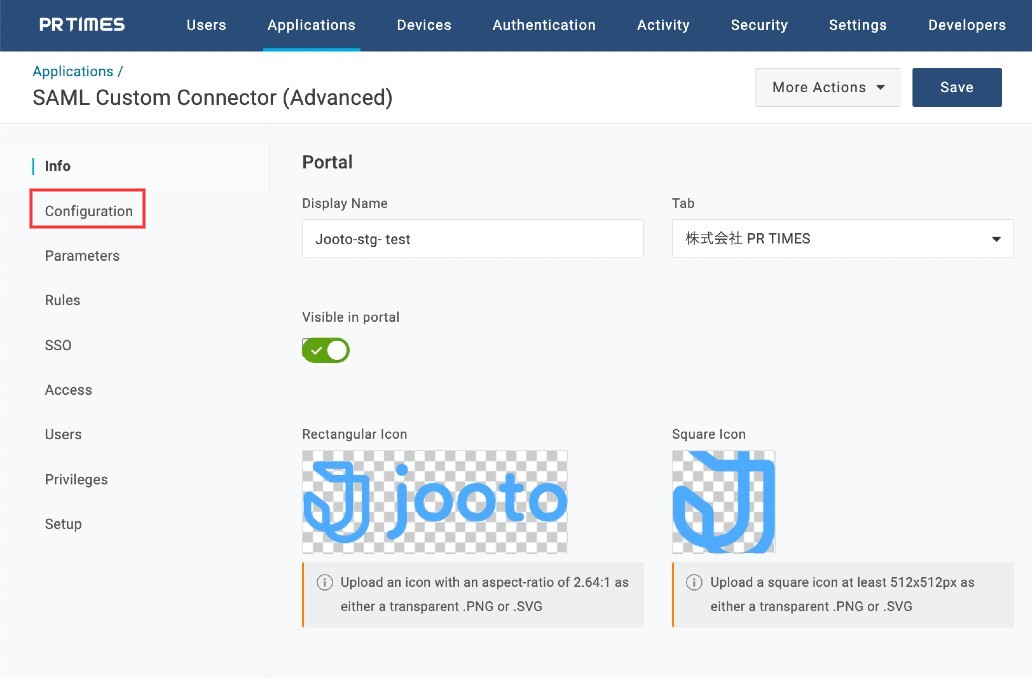The width and height of the screenshot is (1032, 679).
Task: Click the PR TIMES logo
Action: click(82, 25)
